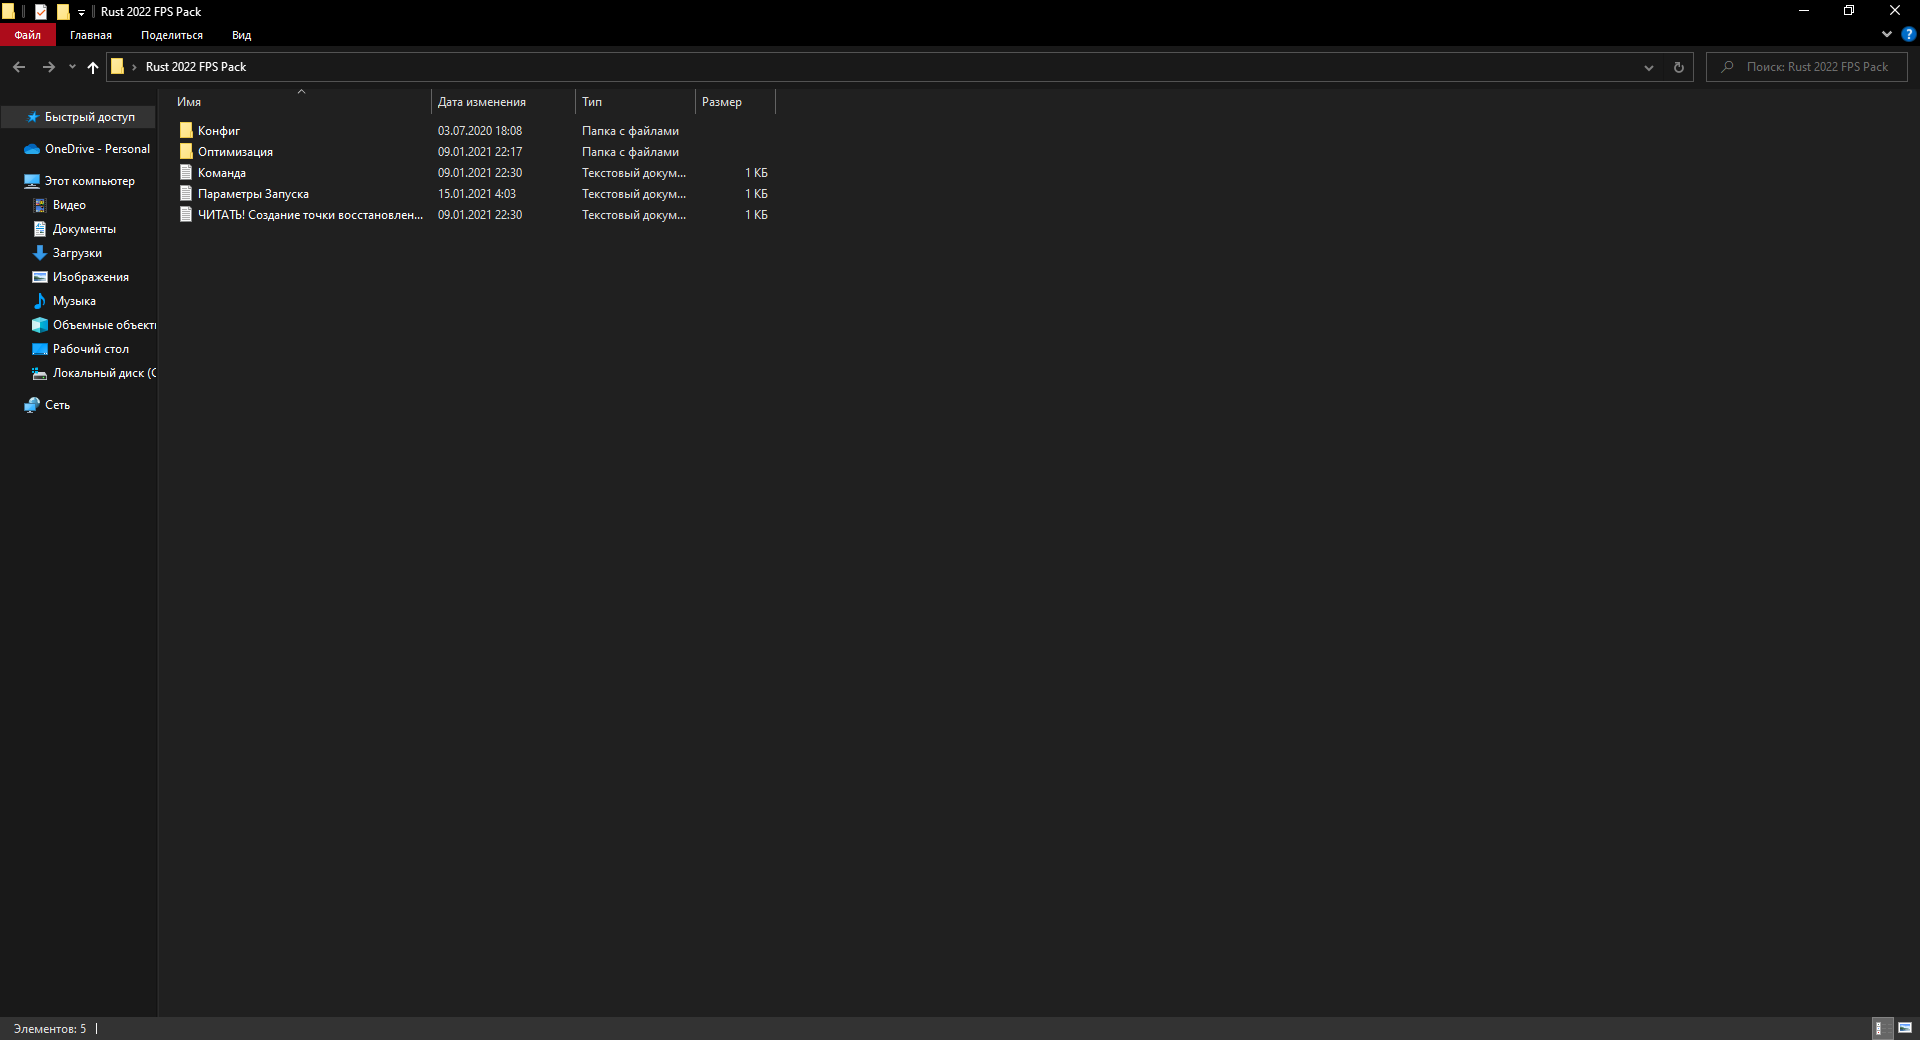This screenshot has width=1920, height=1040.
Task: Click the search box Поиск: Rust 2022 FPS Pack
Action: pyautogui.click(x=1807, y=67)
